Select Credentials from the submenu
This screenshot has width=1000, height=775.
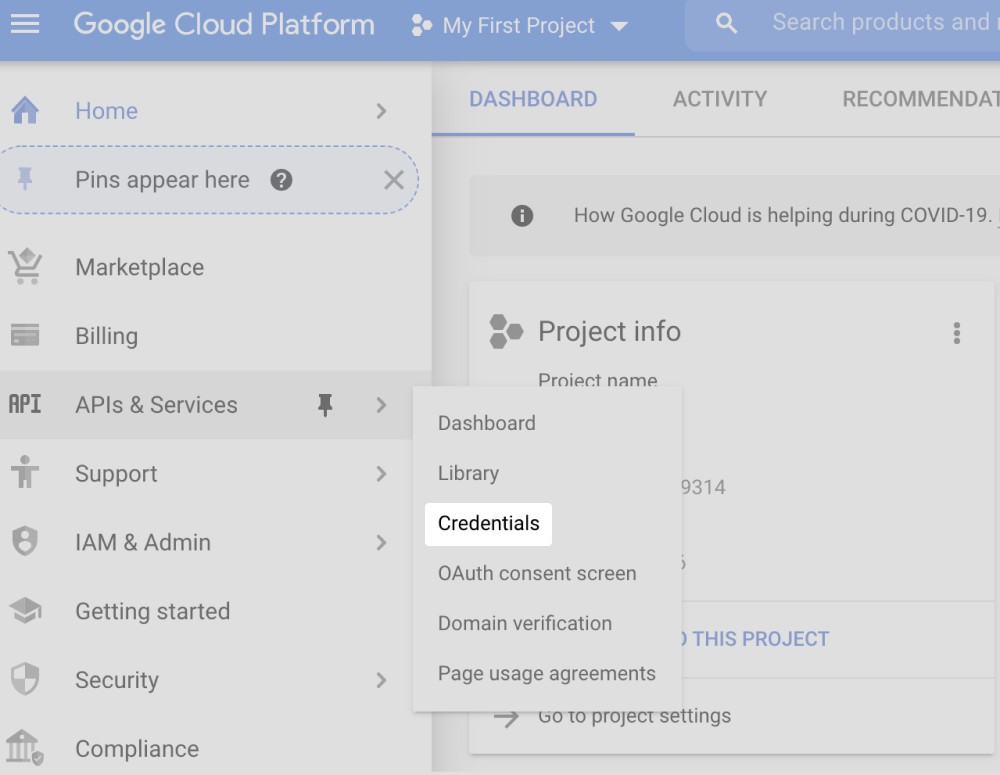click(x=488, y=523)
